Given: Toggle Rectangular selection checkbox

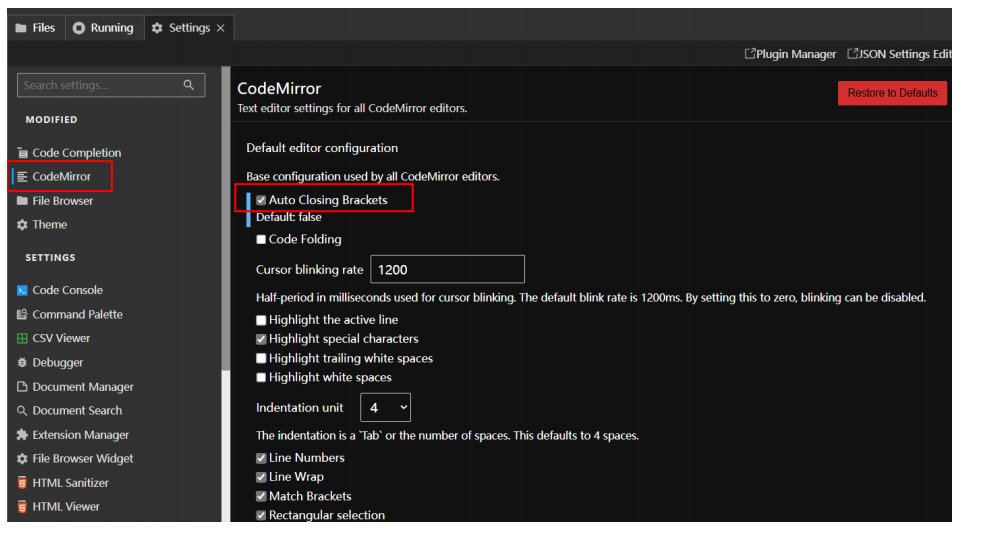Looking at the screenshot, I should tap(261, 515).
